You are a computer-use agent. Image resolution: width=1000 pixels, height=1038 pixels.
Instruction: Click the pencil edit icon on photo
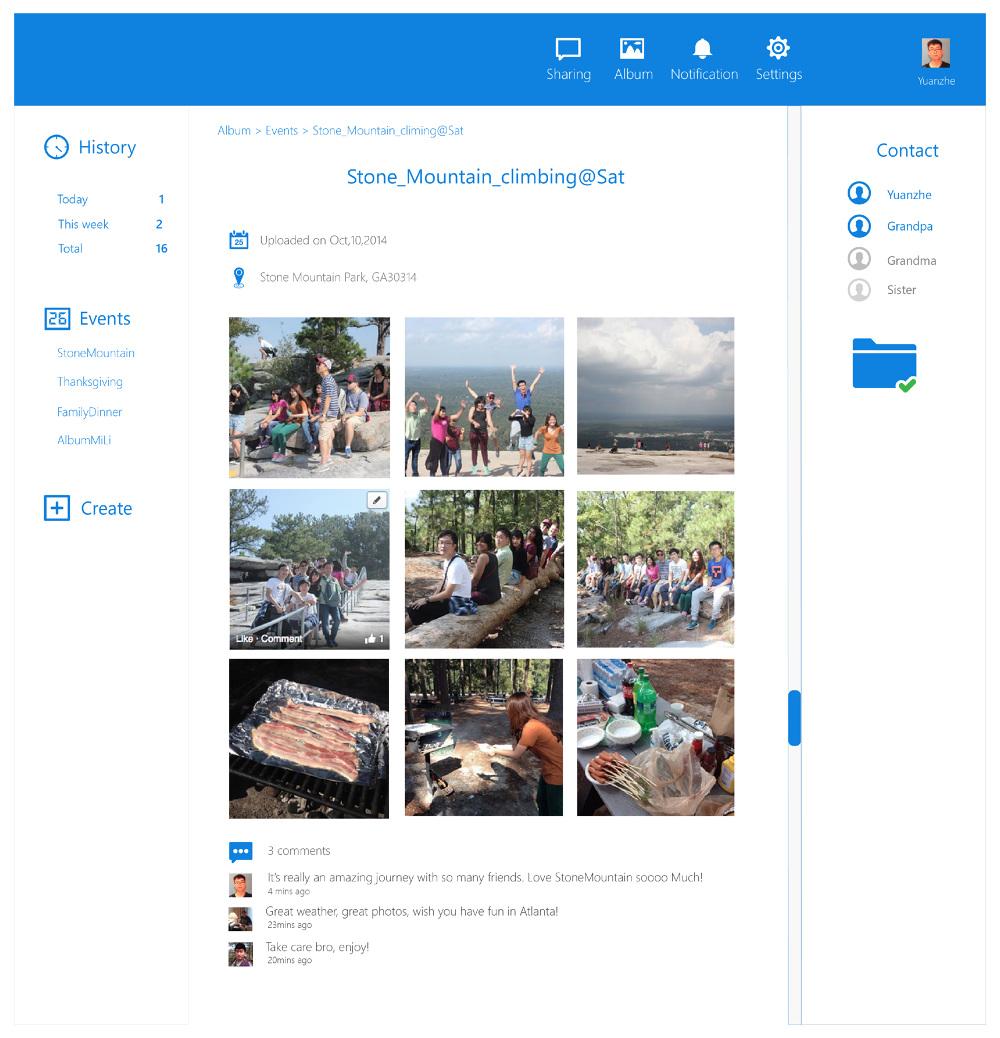(377, 500)
